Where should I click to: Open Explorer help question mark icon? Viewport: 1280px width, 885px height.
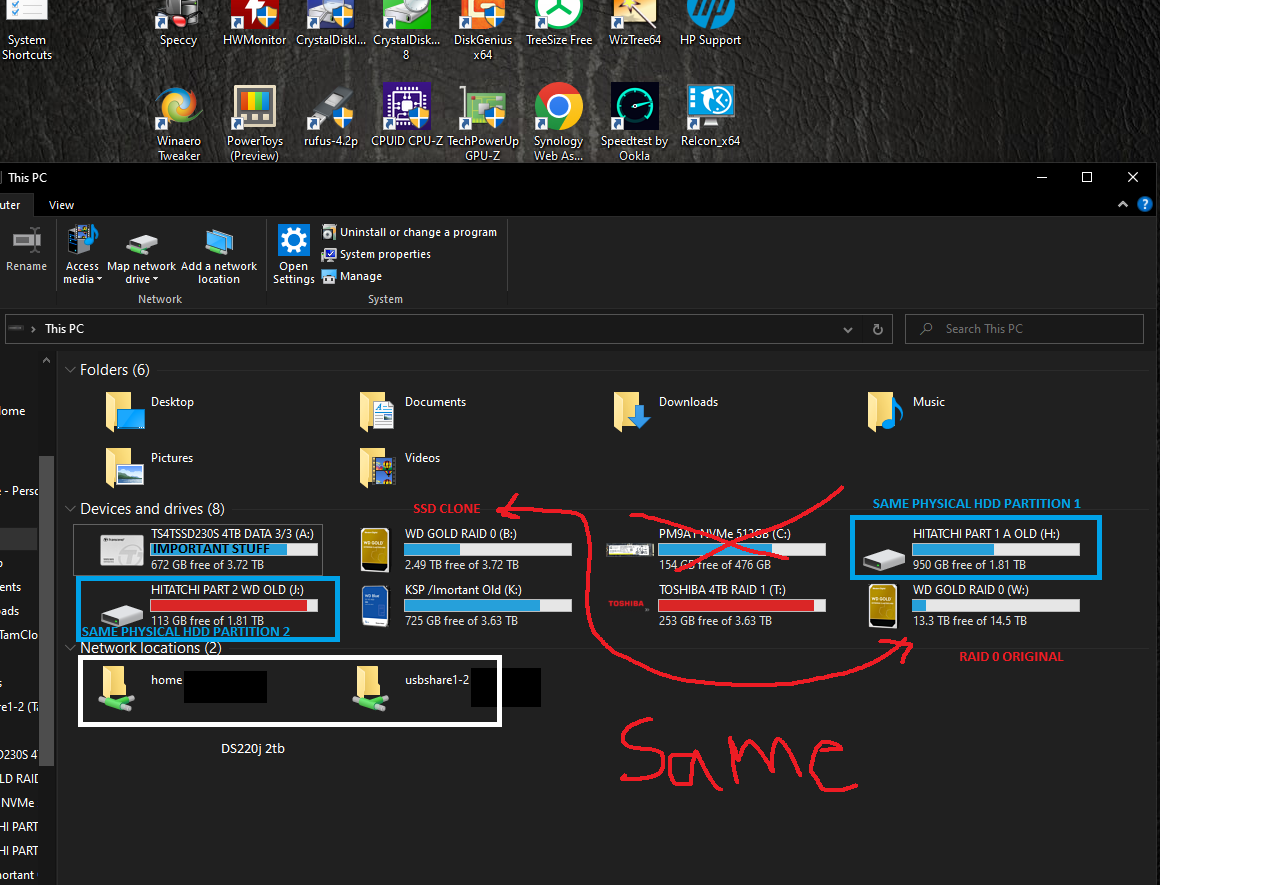pyautogui.click(x=1145, y=204)
